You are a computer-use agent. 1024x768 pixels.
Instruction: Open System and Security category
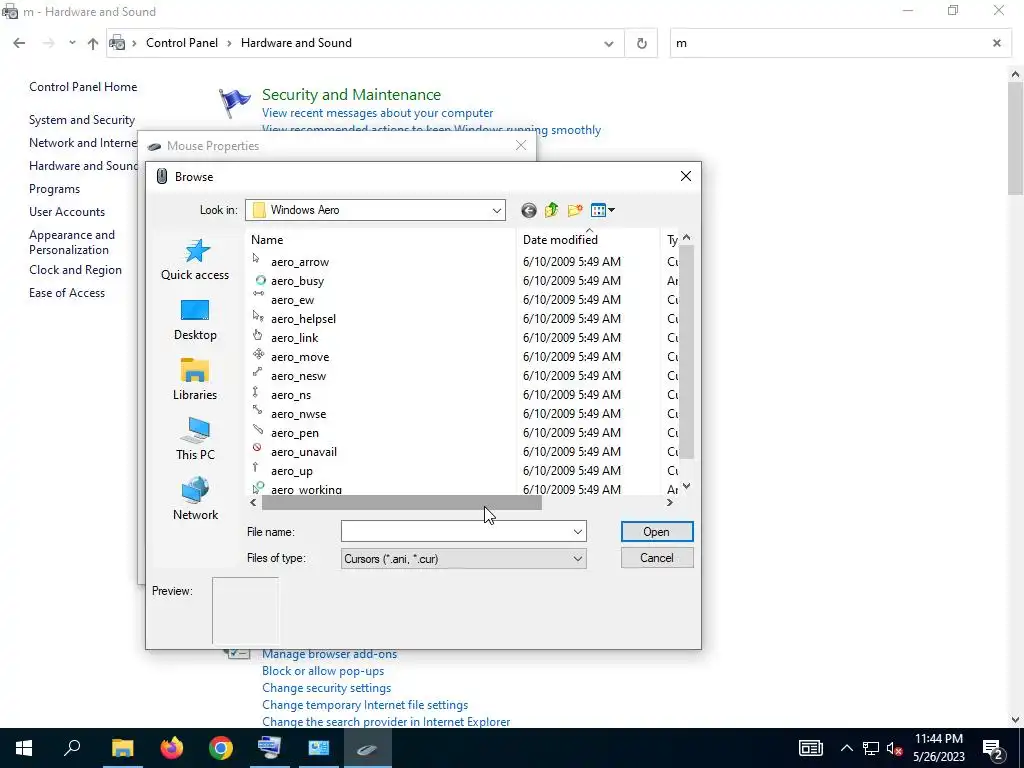point(82,120)
